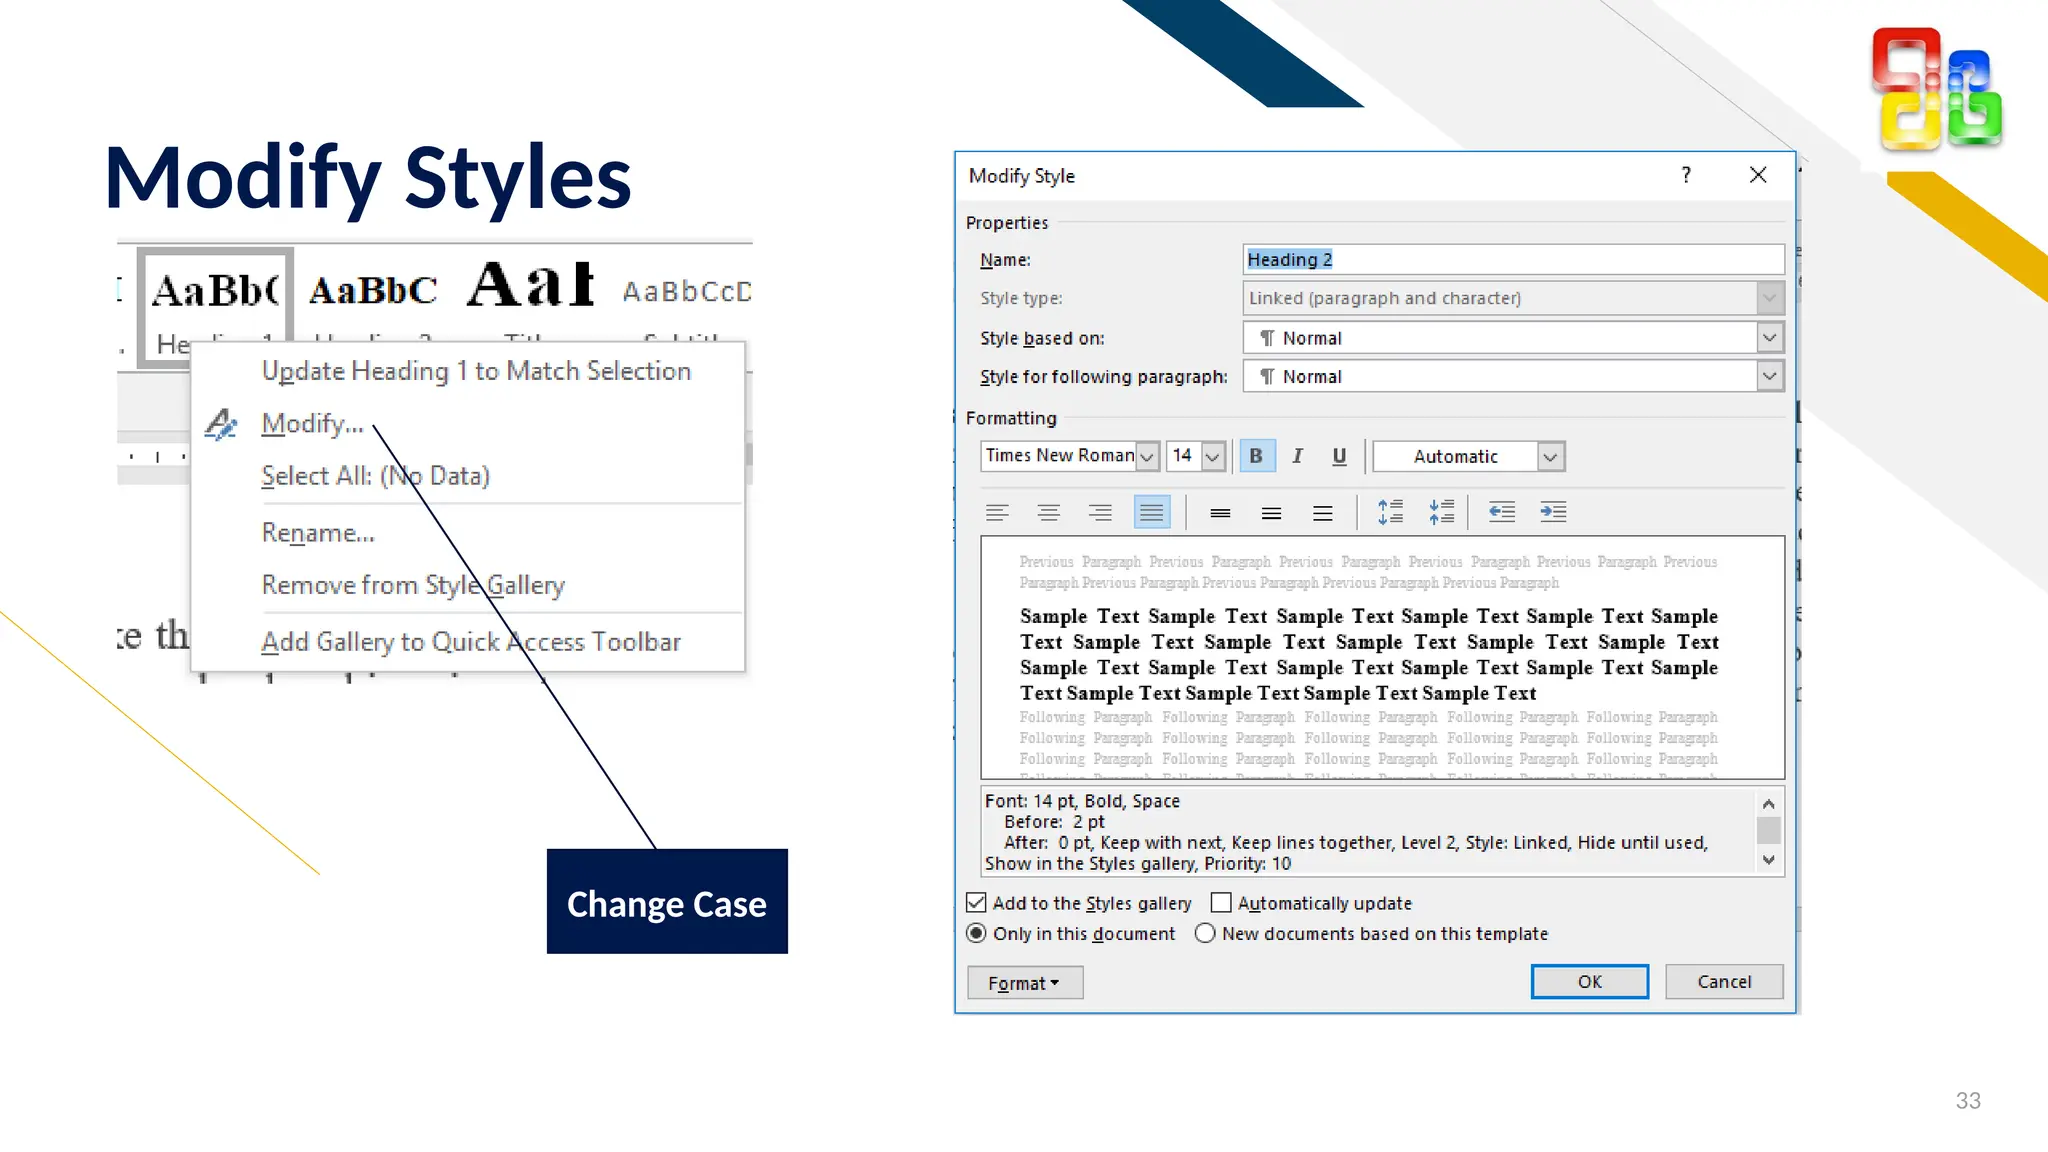The image size is (2048, 1152).
Task: Set 1.5 line spacing icon
Action: pos(1271,513)
